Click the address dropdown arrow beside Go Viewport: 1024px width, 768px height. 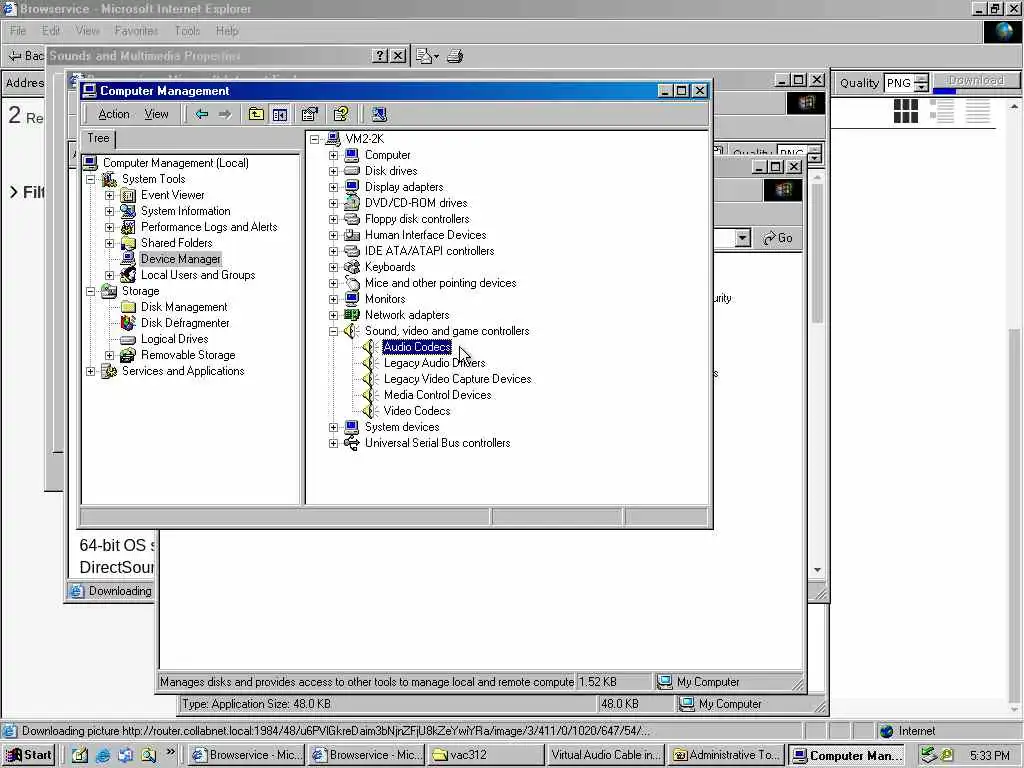coord(742,238)
